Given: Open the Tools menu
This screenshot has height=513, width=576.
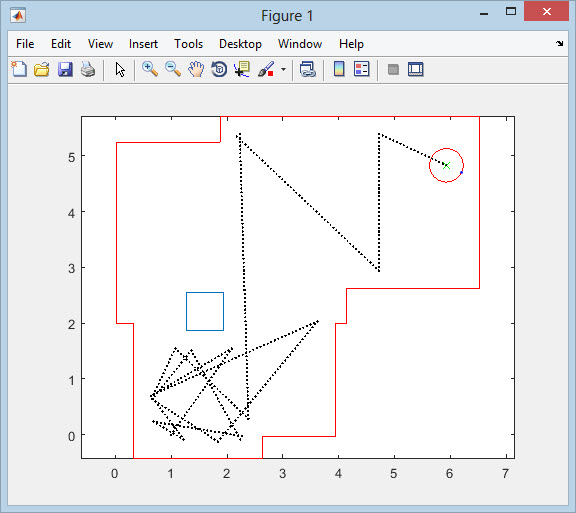Looking at the screenshot, I should click(188, 44).
